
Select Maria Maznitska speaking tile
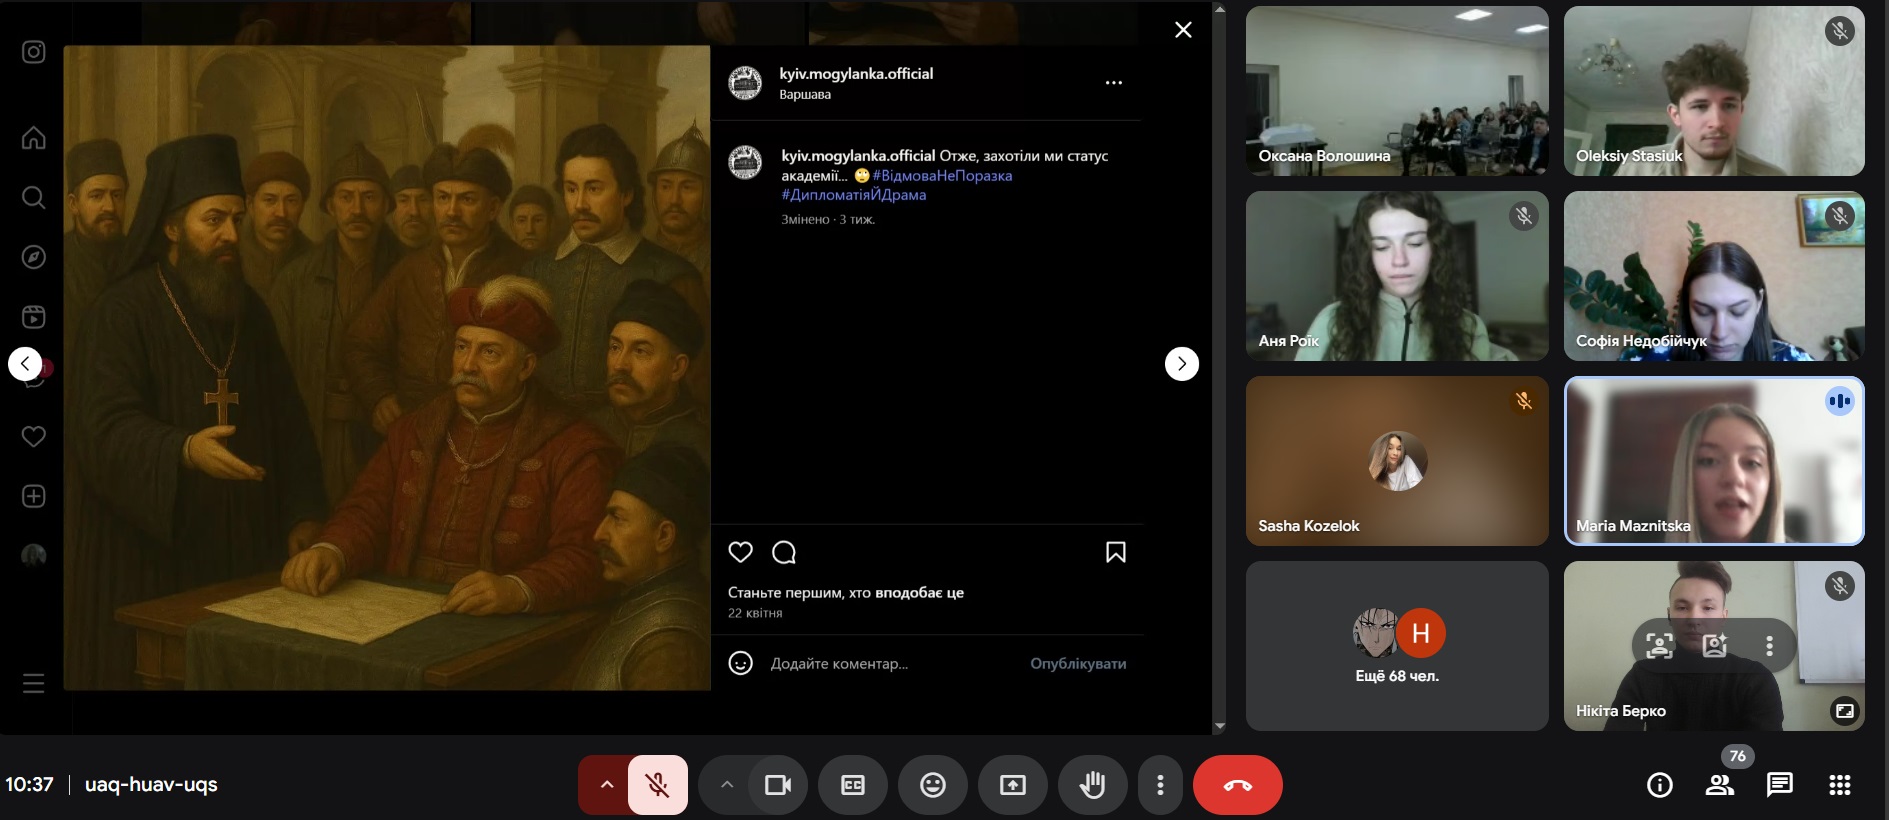coord(1714,461)
